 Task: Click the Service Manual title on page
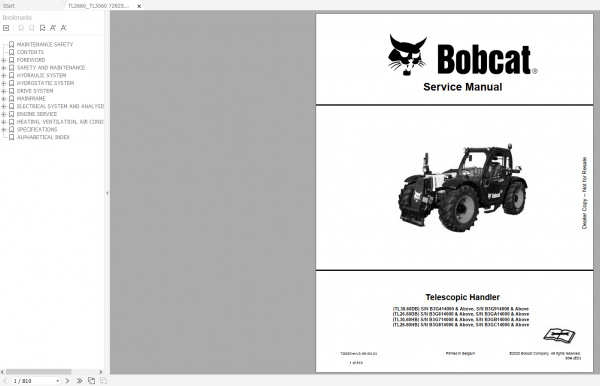coord(463,87)
